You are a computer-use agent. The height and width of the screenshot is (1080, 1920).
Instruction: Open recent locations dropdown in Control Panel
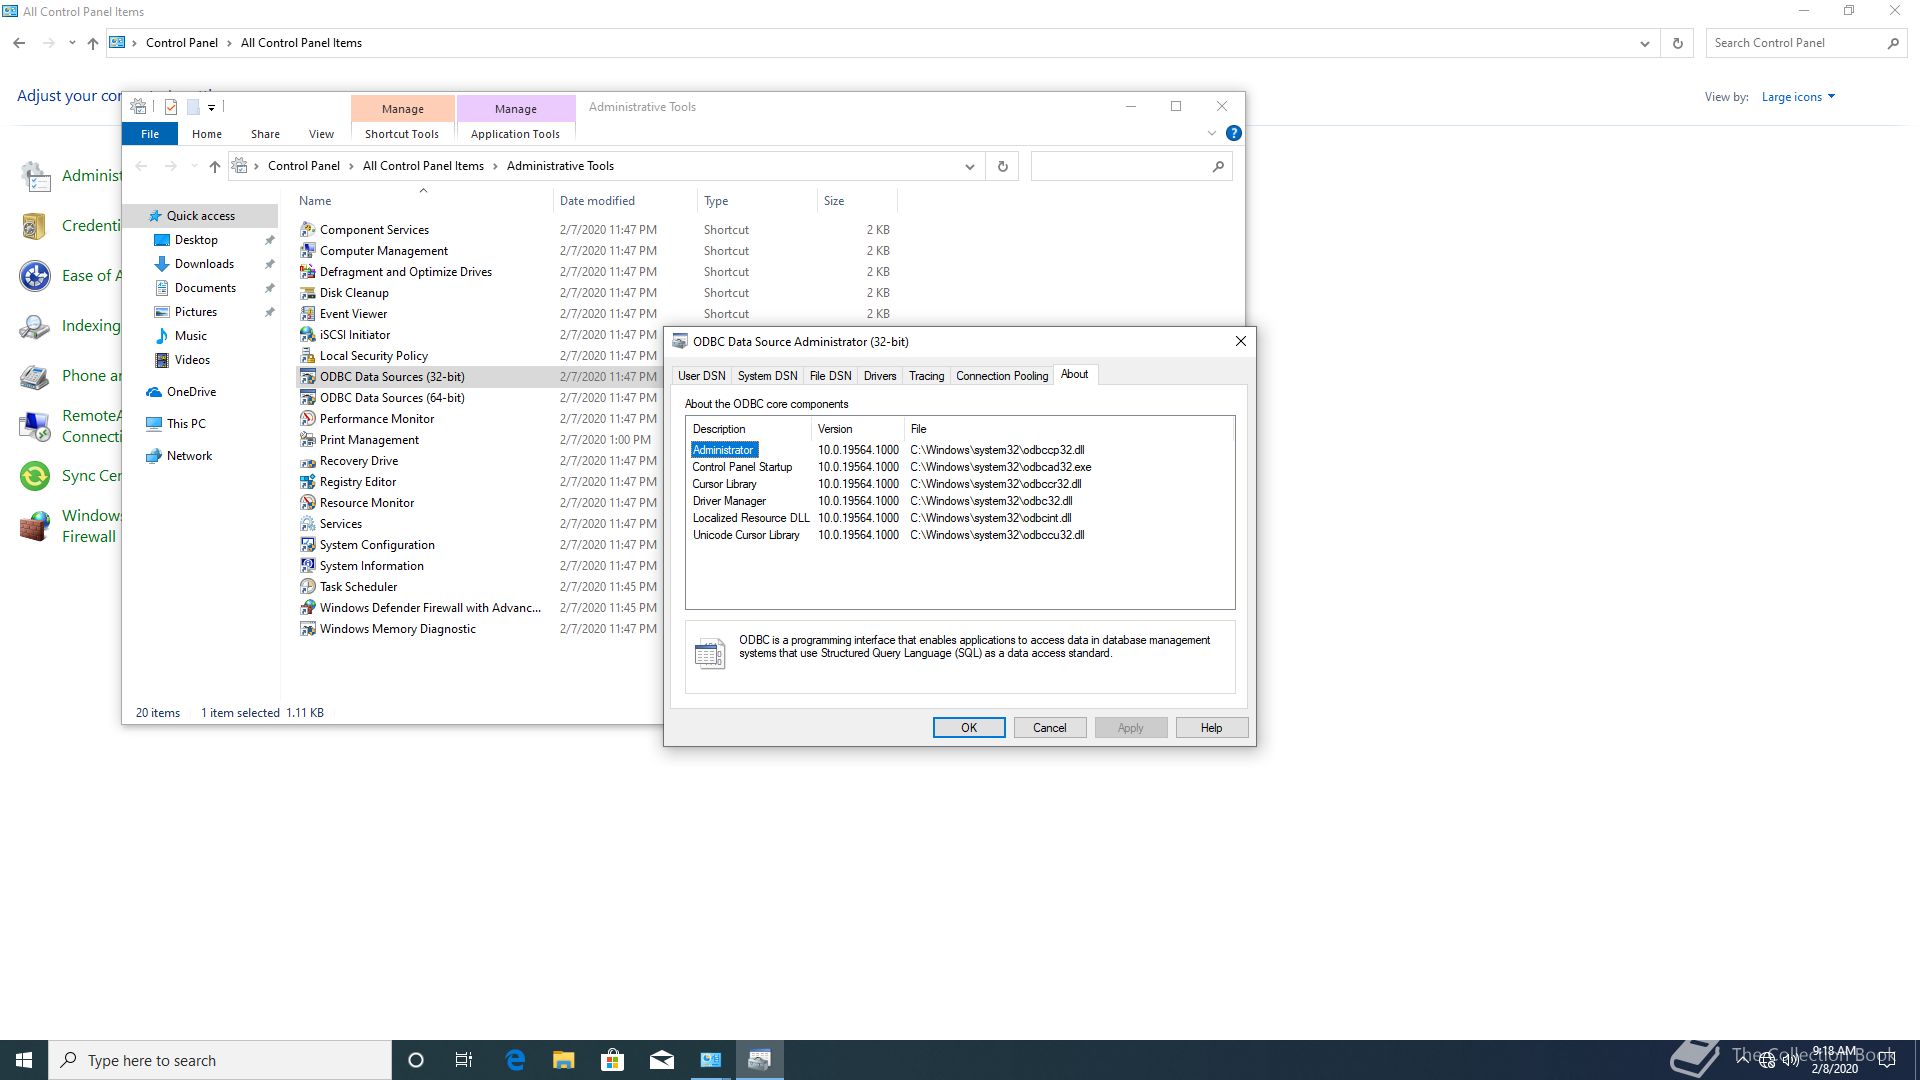[72, 43]
